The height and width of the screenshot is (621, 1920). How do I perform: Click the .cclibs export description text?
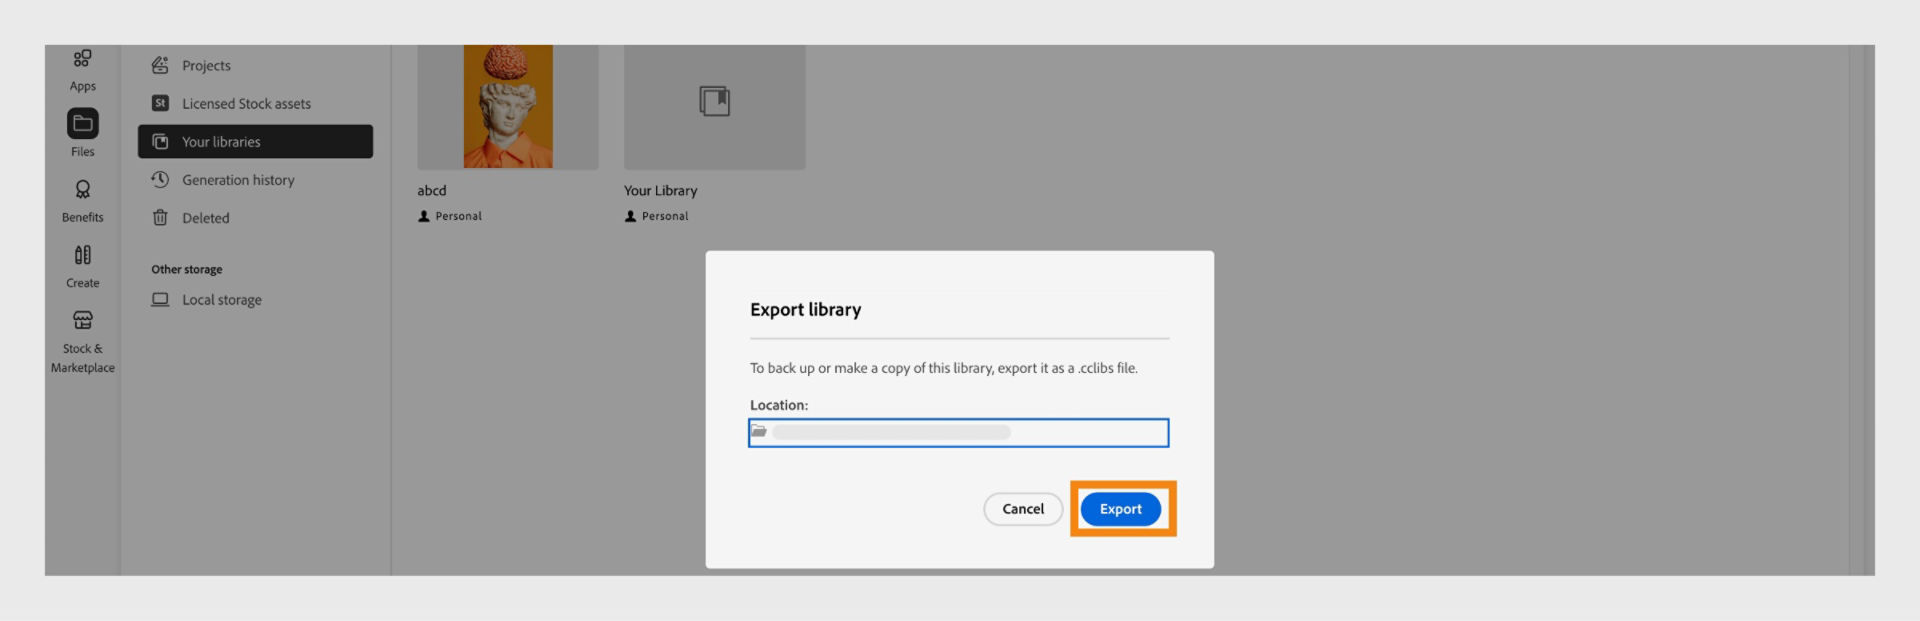click(944, 368)
